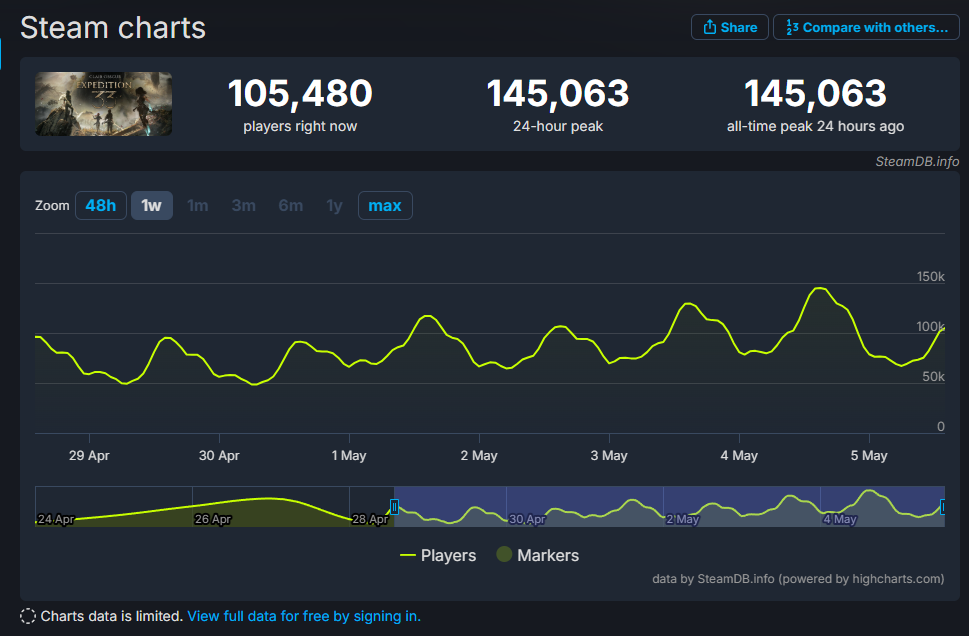Click the 28 Apr label in navigator
969x636 pixels.
coord(370,519)
